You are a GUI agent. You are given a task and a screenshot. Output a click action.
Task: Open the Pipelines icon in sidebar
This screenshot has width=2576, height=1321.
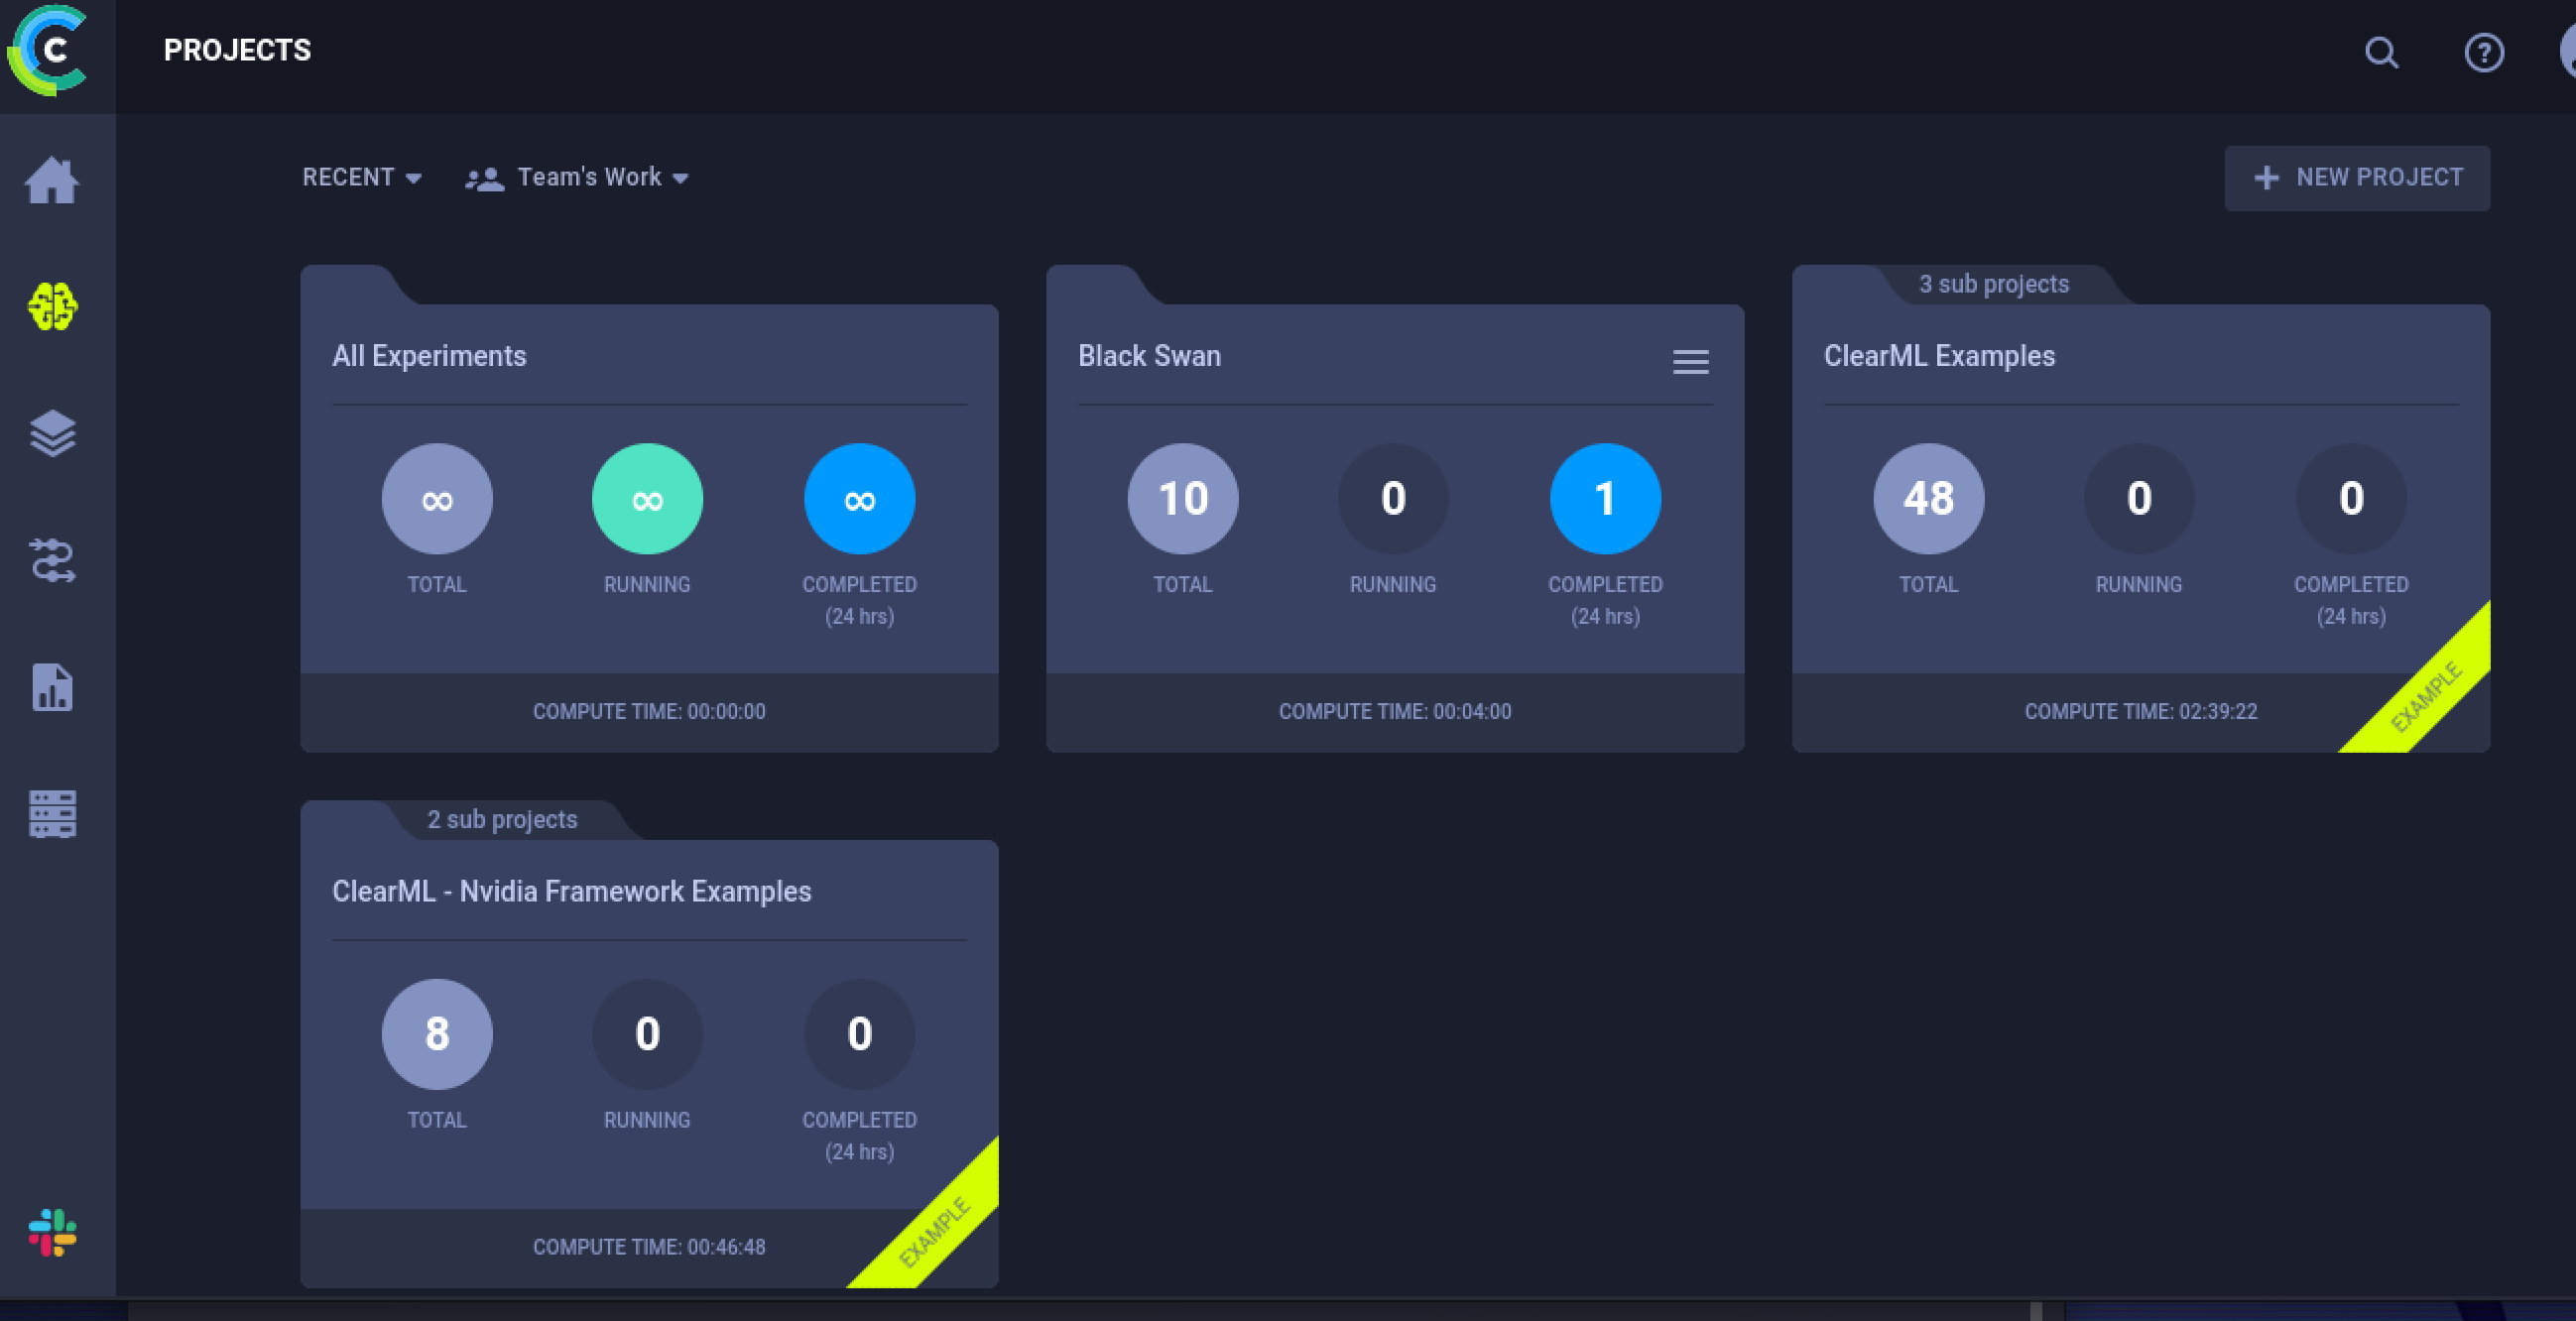(52, 560)
